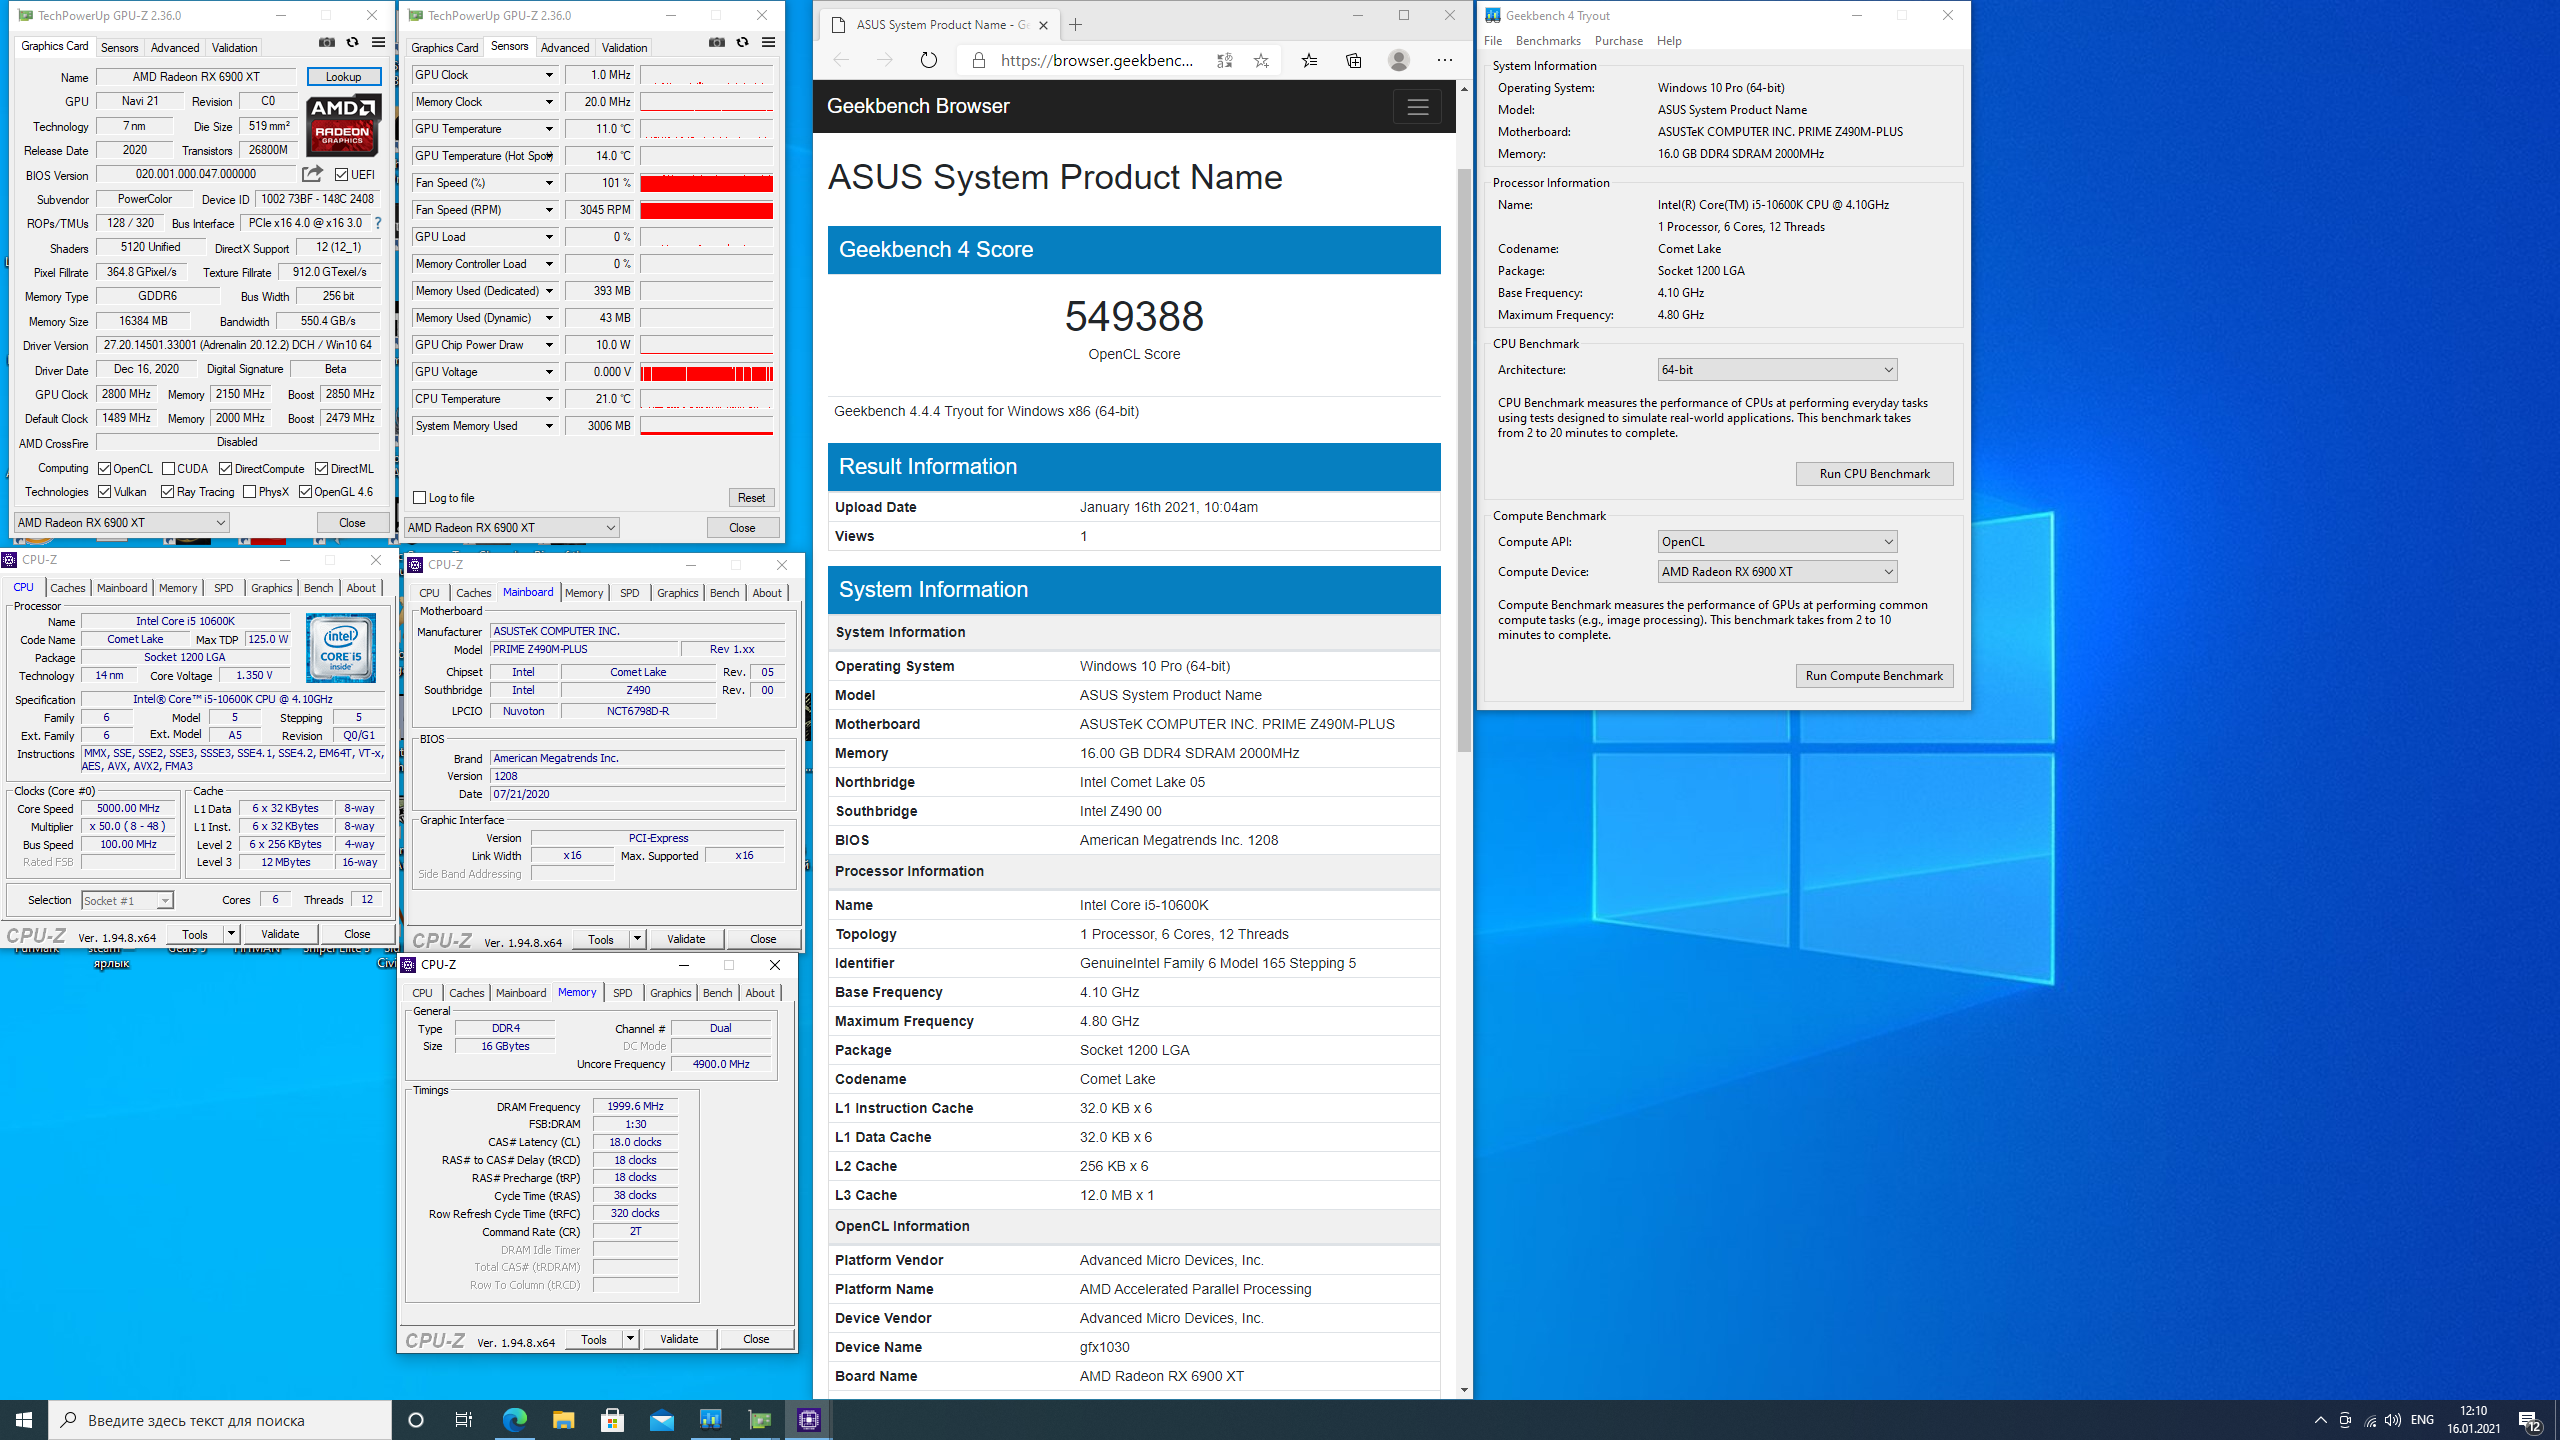Click the BIOS export share icon in GPU-Z
The image size is (2560, 1440).
coord(312,174)
